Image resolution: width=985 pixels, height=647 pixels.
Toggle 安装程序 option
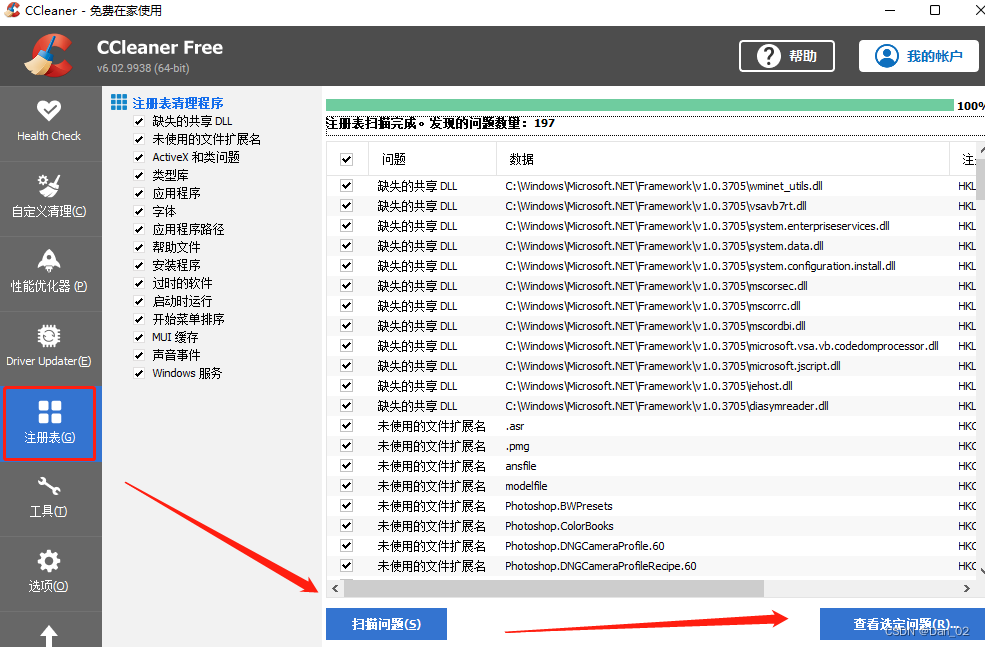pyautogui.click(x=139, y=266)
